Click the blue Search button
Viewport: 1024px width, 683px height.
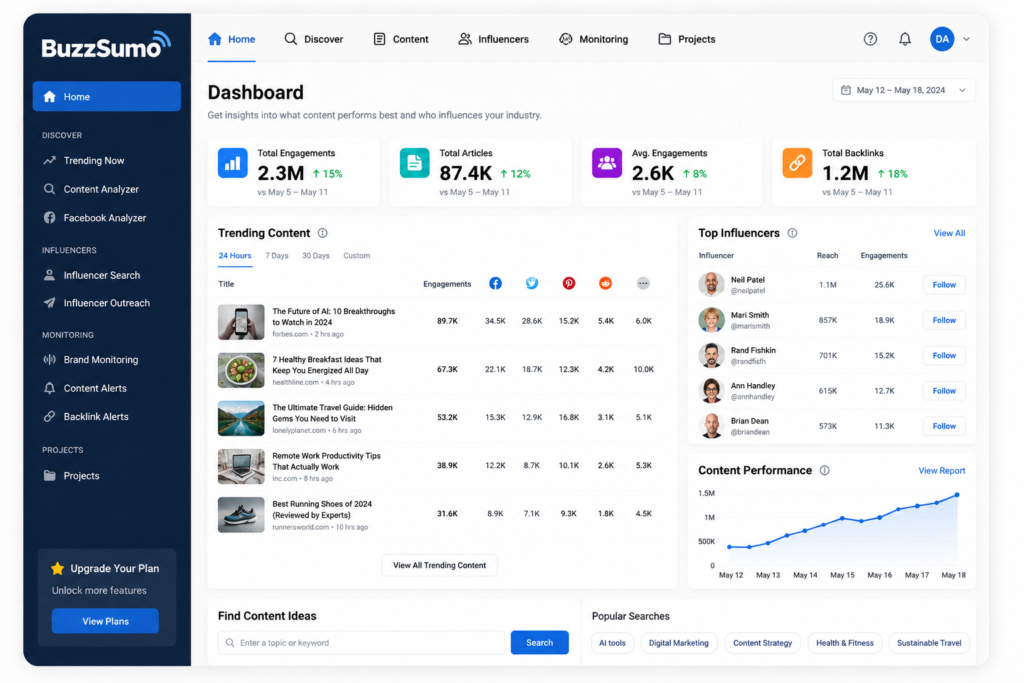(539, 643)
